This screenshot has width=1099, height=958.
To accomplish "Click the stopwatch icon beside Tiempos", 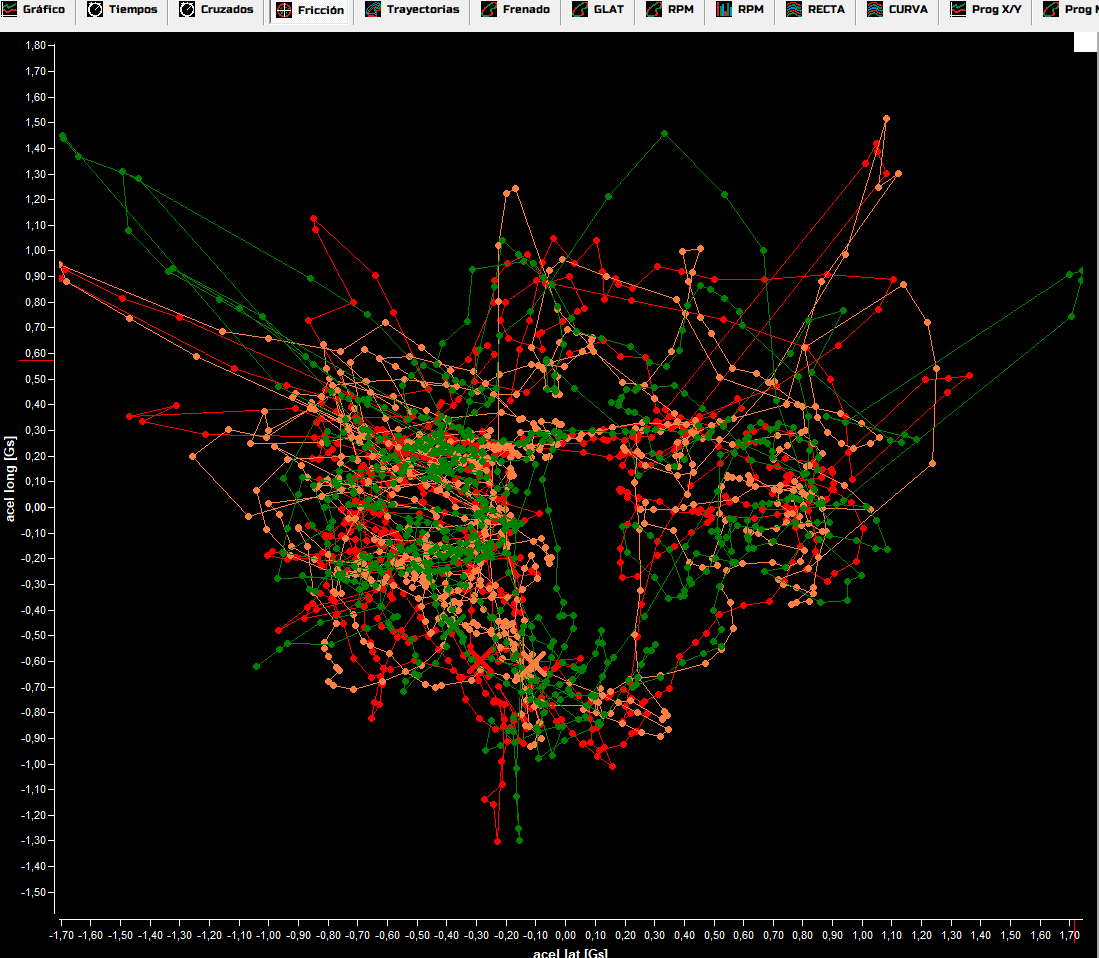I will [95, 9].
